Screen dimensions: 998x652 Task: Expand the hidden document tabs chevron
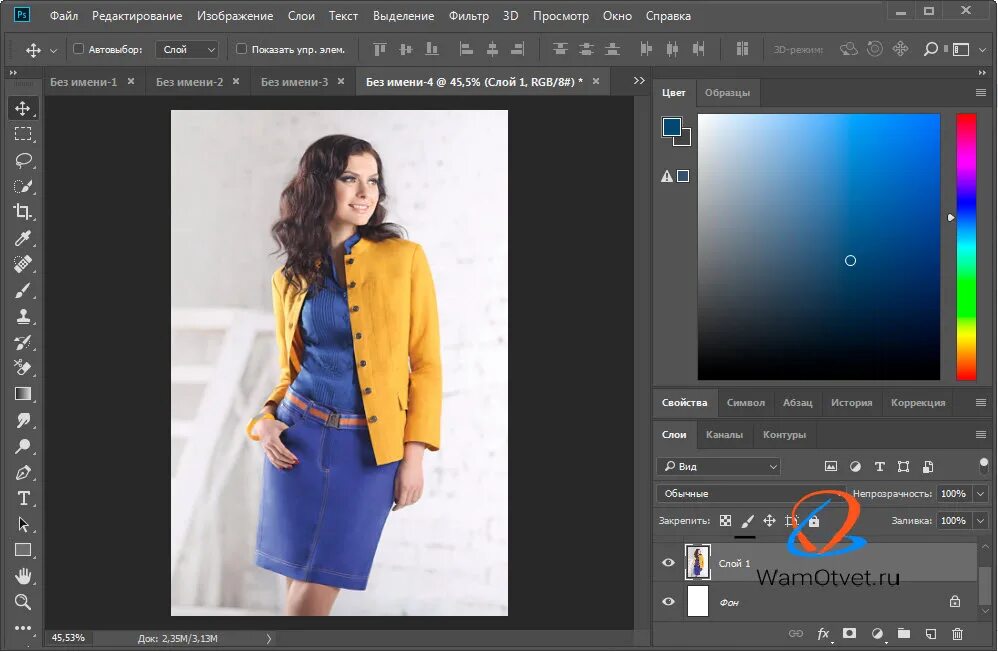click(639, 81)
